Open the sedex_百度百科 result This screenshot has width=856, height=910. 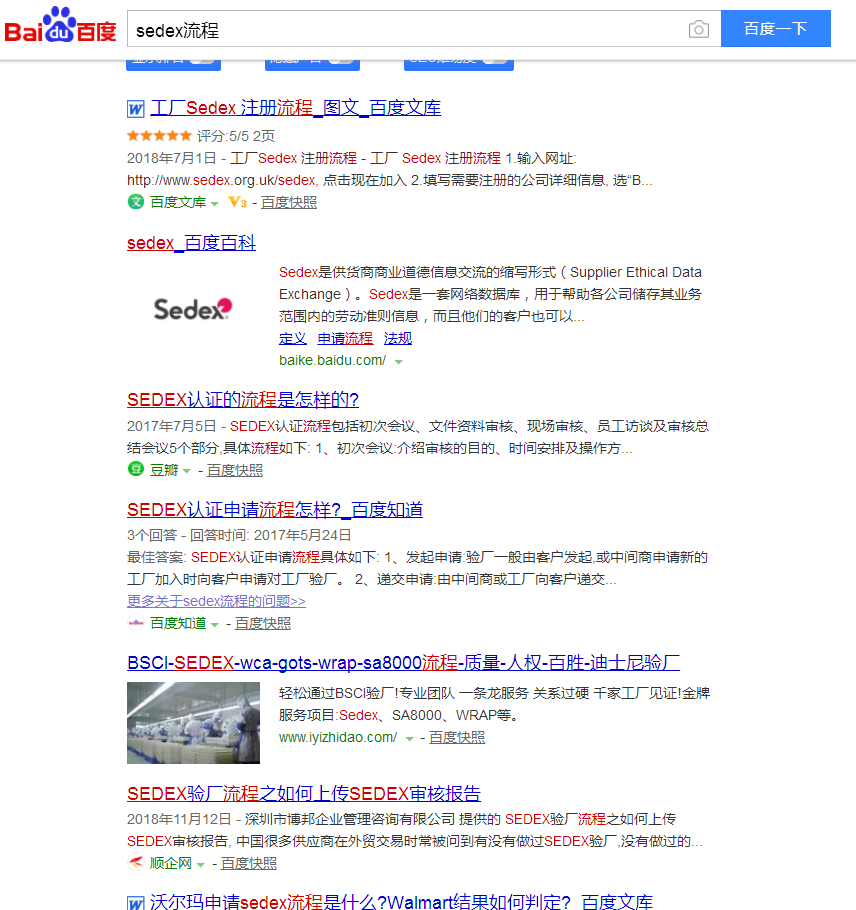click(x=192, y=243)
